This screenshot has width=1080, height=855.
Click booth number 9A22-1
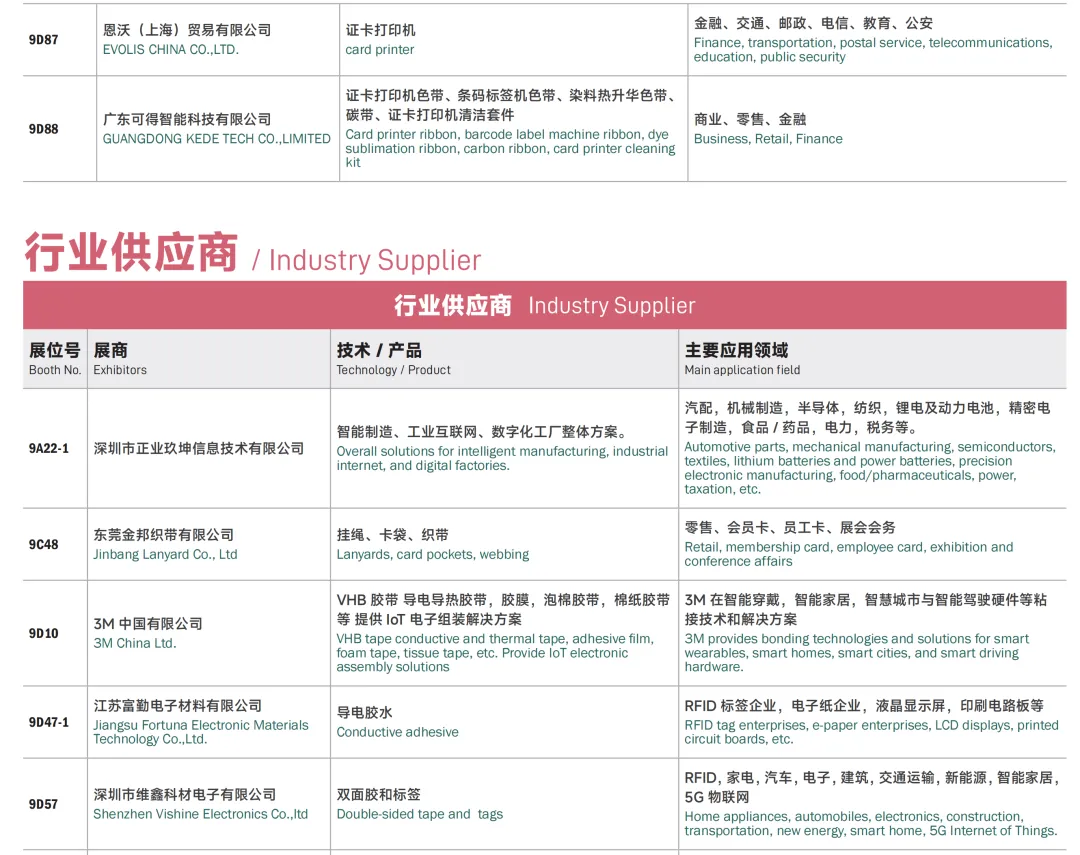(49, 449)
